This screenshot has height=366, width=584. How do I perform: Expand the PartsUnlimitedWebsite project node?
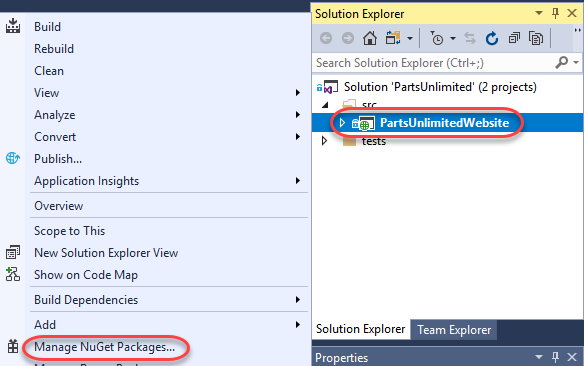click(x=342, y=122)
